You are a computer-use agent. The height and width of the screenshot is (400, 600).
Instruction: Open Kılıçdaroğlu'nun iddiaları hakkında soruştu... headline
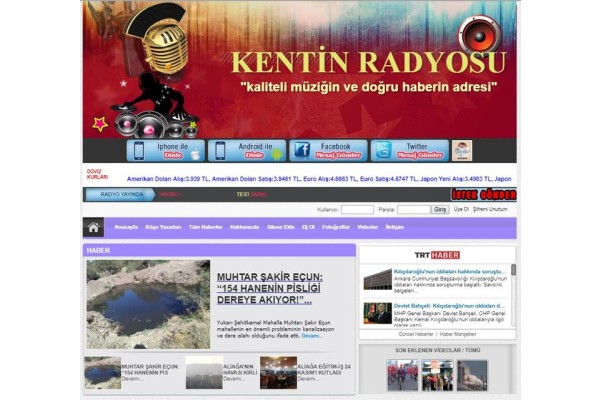tap(450, 272)
